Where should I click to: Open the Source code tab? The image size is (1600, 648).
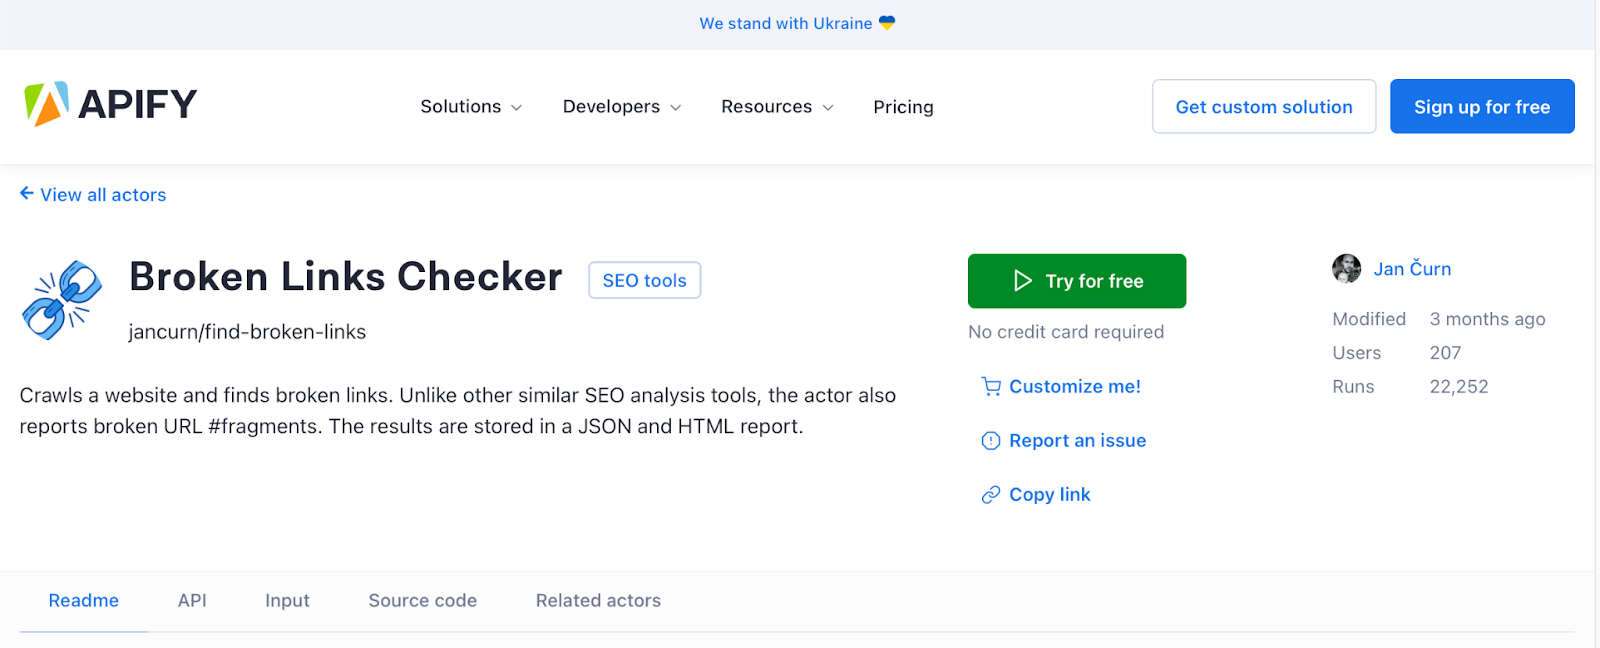(x=422, y=601)
